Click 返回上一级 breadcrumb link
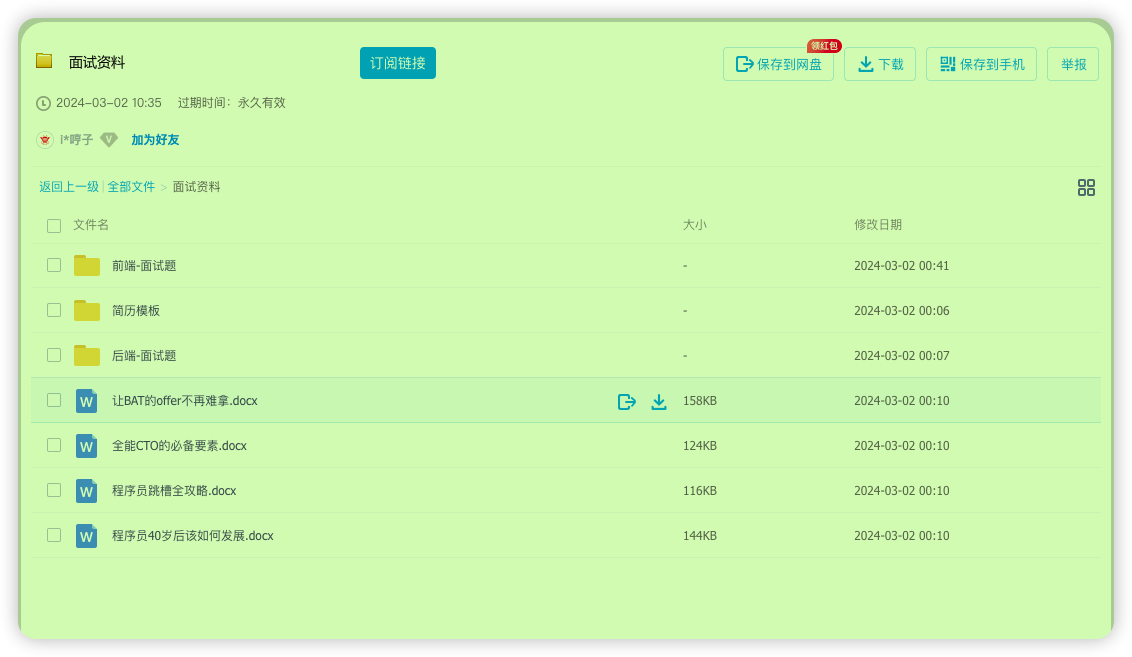This screenshot has height=657, width=1132. click(x=69, y=187)
